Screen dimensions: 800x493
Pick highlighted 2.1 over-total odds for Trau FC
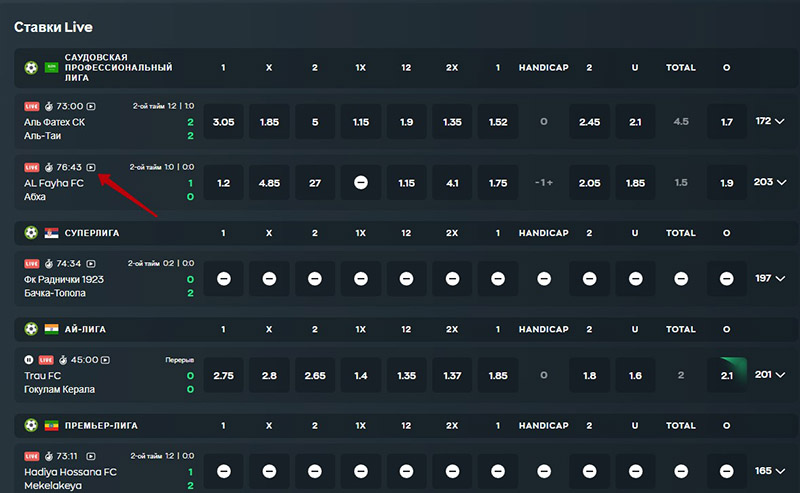727,375
